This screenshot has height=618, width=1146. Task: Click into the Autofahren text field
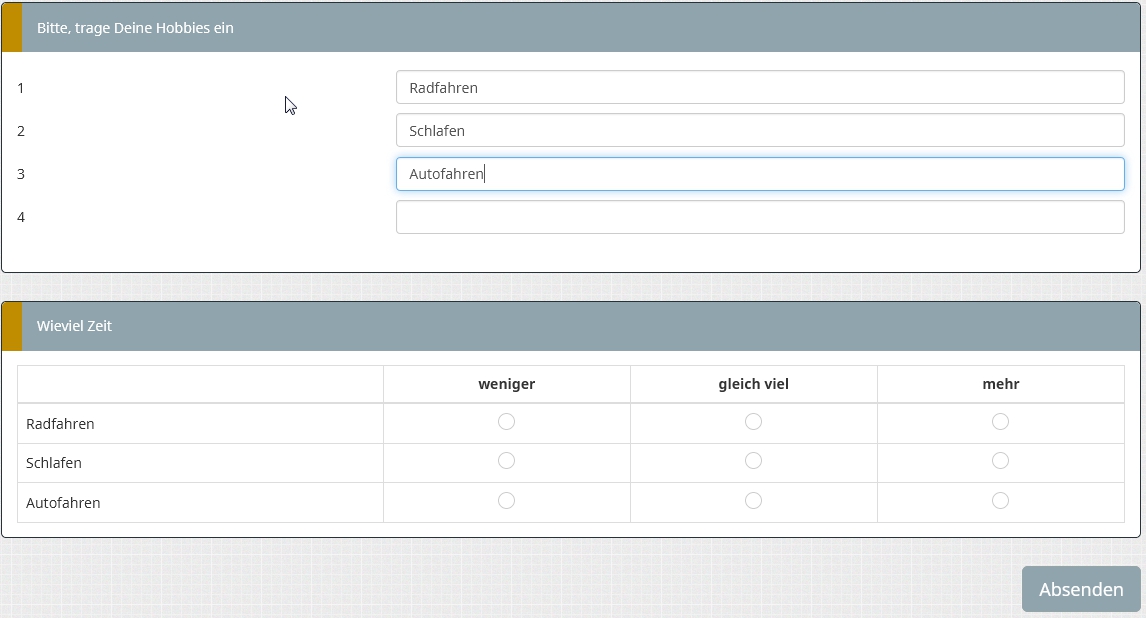tap(760, 174)
